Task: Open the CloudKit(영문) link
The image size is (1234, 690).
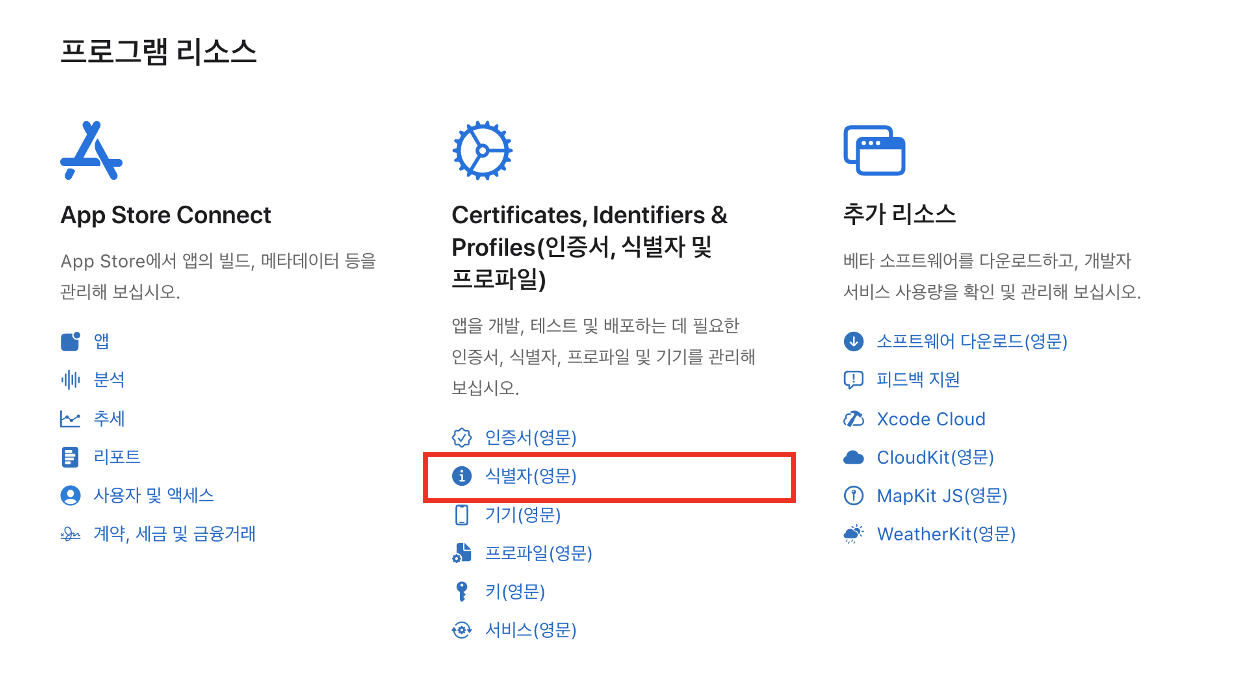Action: [x=935, y=457]
